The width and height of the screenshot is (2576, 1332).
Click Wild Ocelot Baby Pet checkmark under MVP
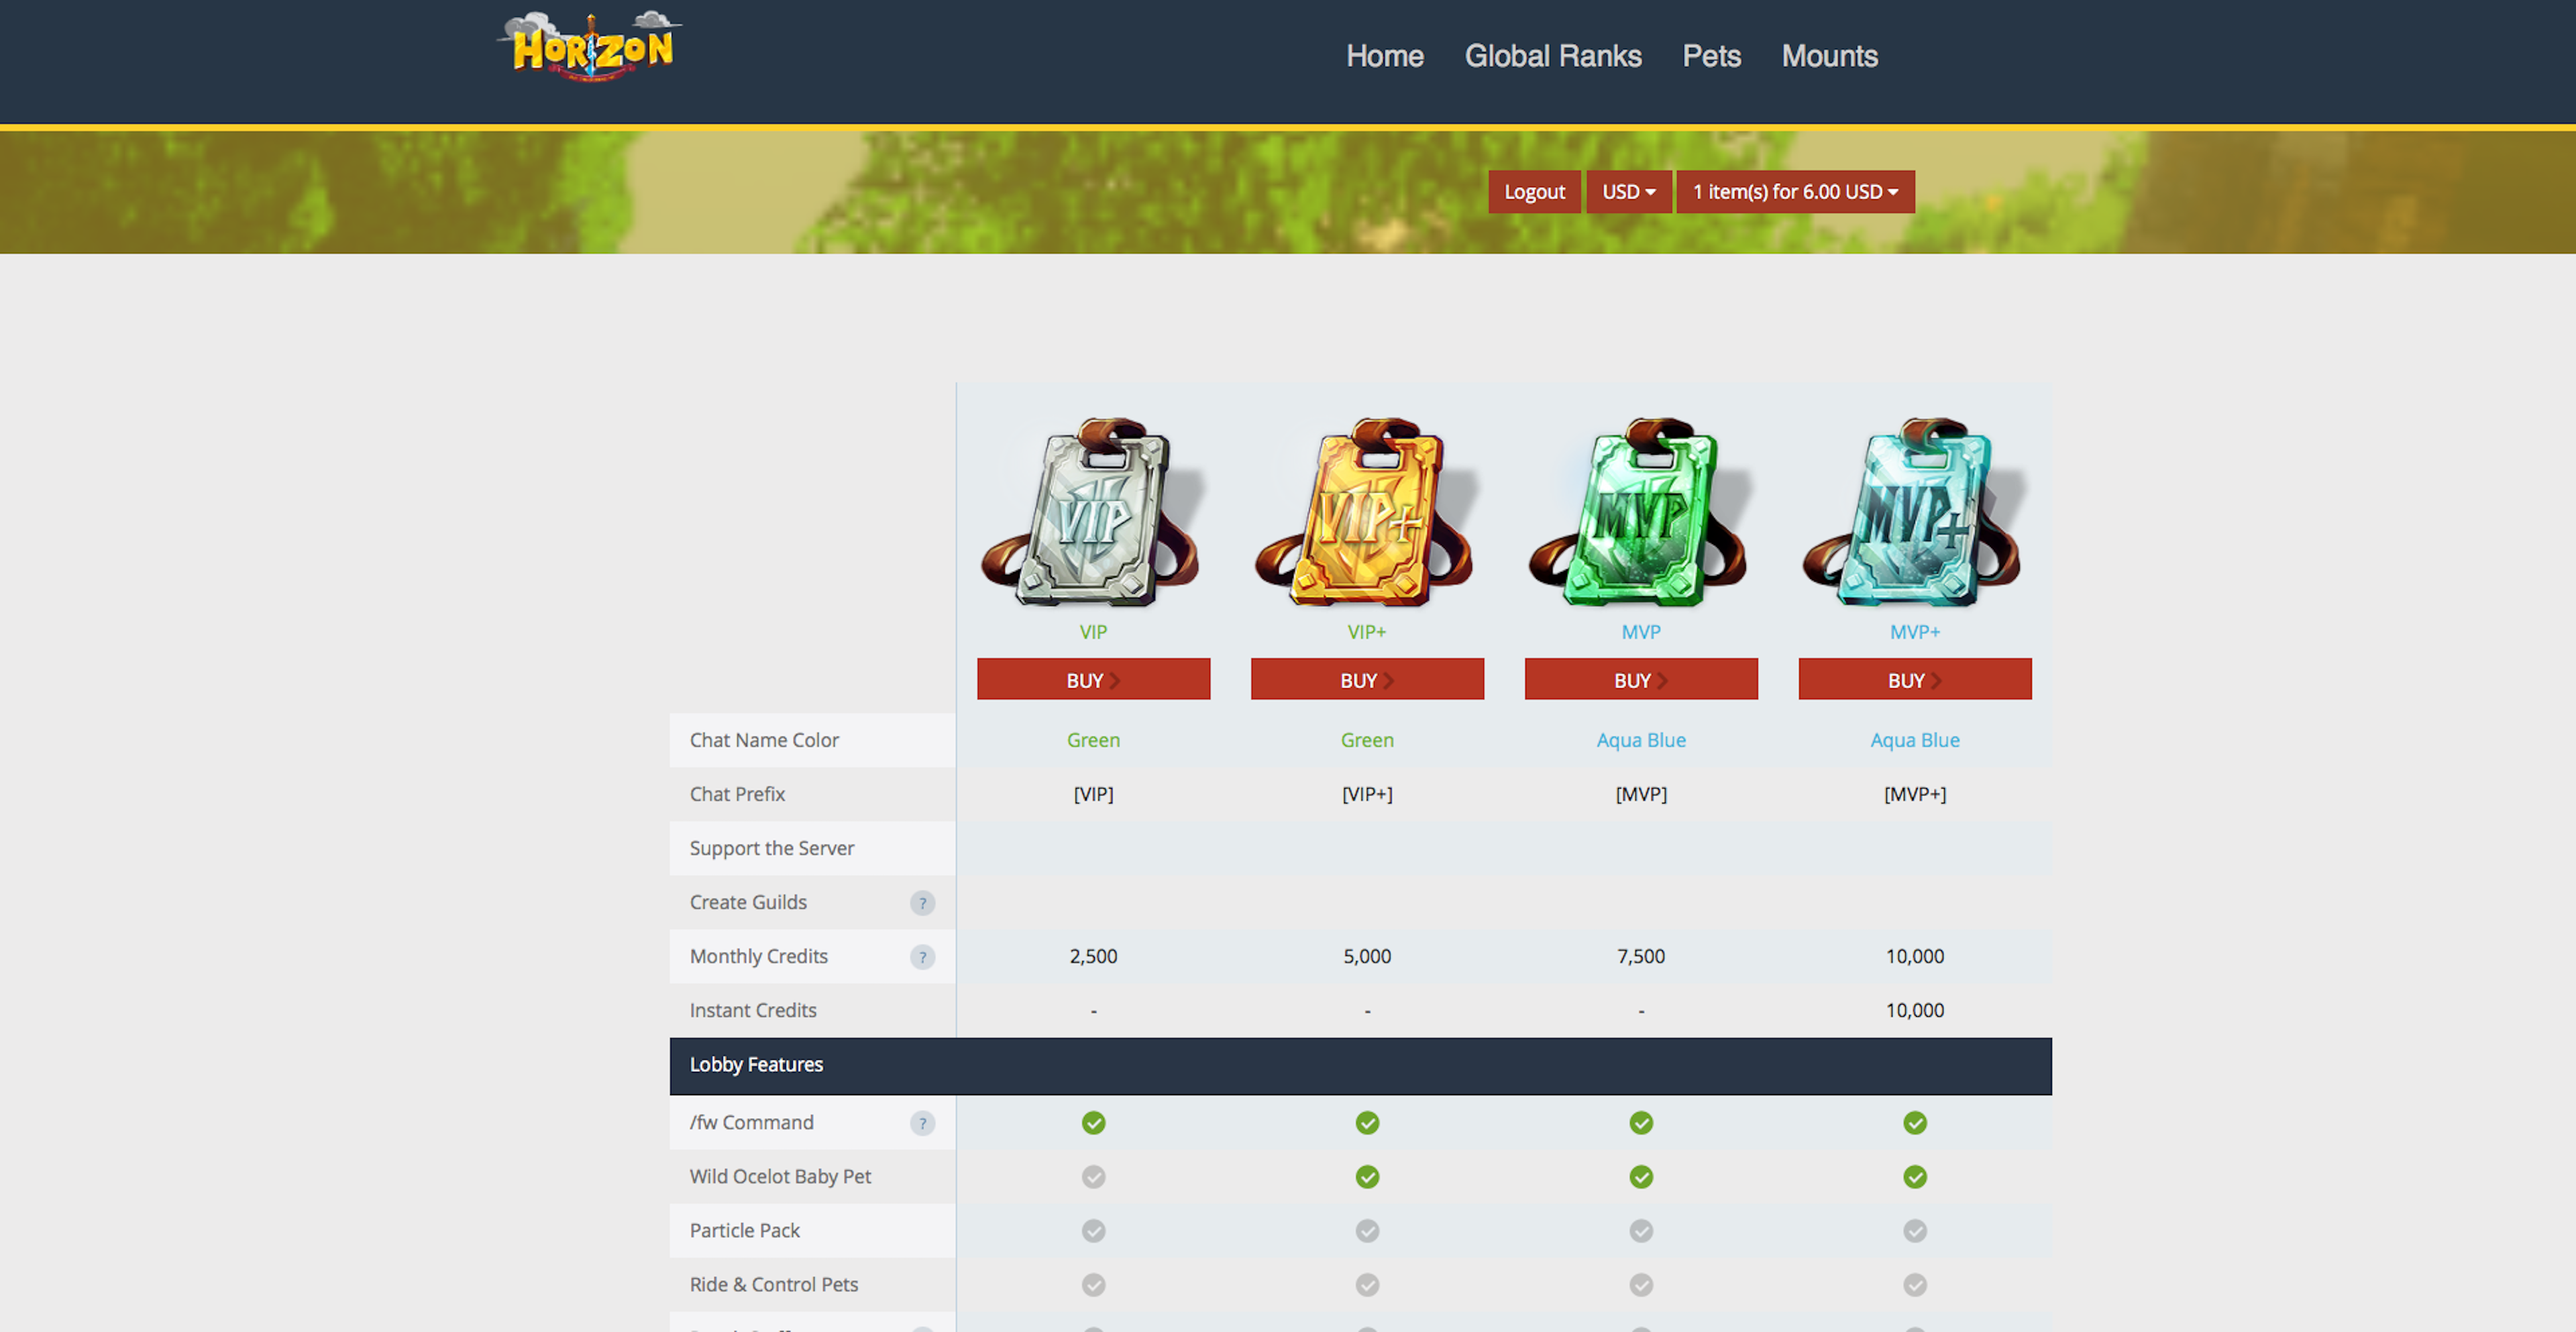[x=1641, y=1177]
